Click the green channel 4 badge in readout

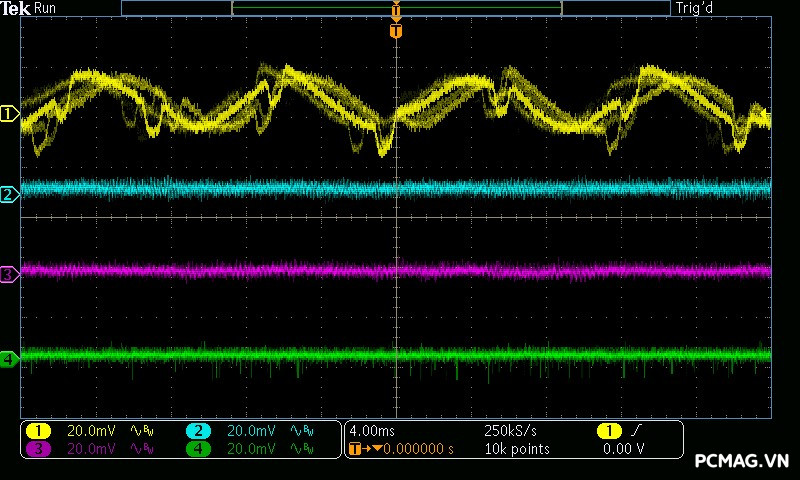(198, 449)
